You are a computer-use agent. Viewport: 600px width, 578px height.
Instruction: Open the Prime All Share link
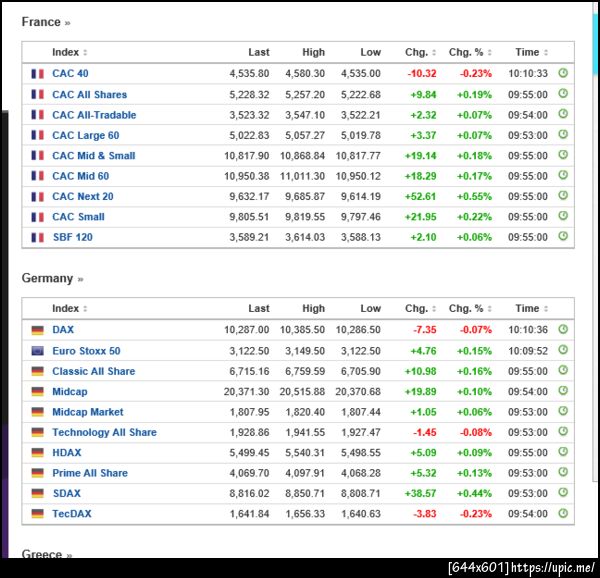tap(90, 473)
